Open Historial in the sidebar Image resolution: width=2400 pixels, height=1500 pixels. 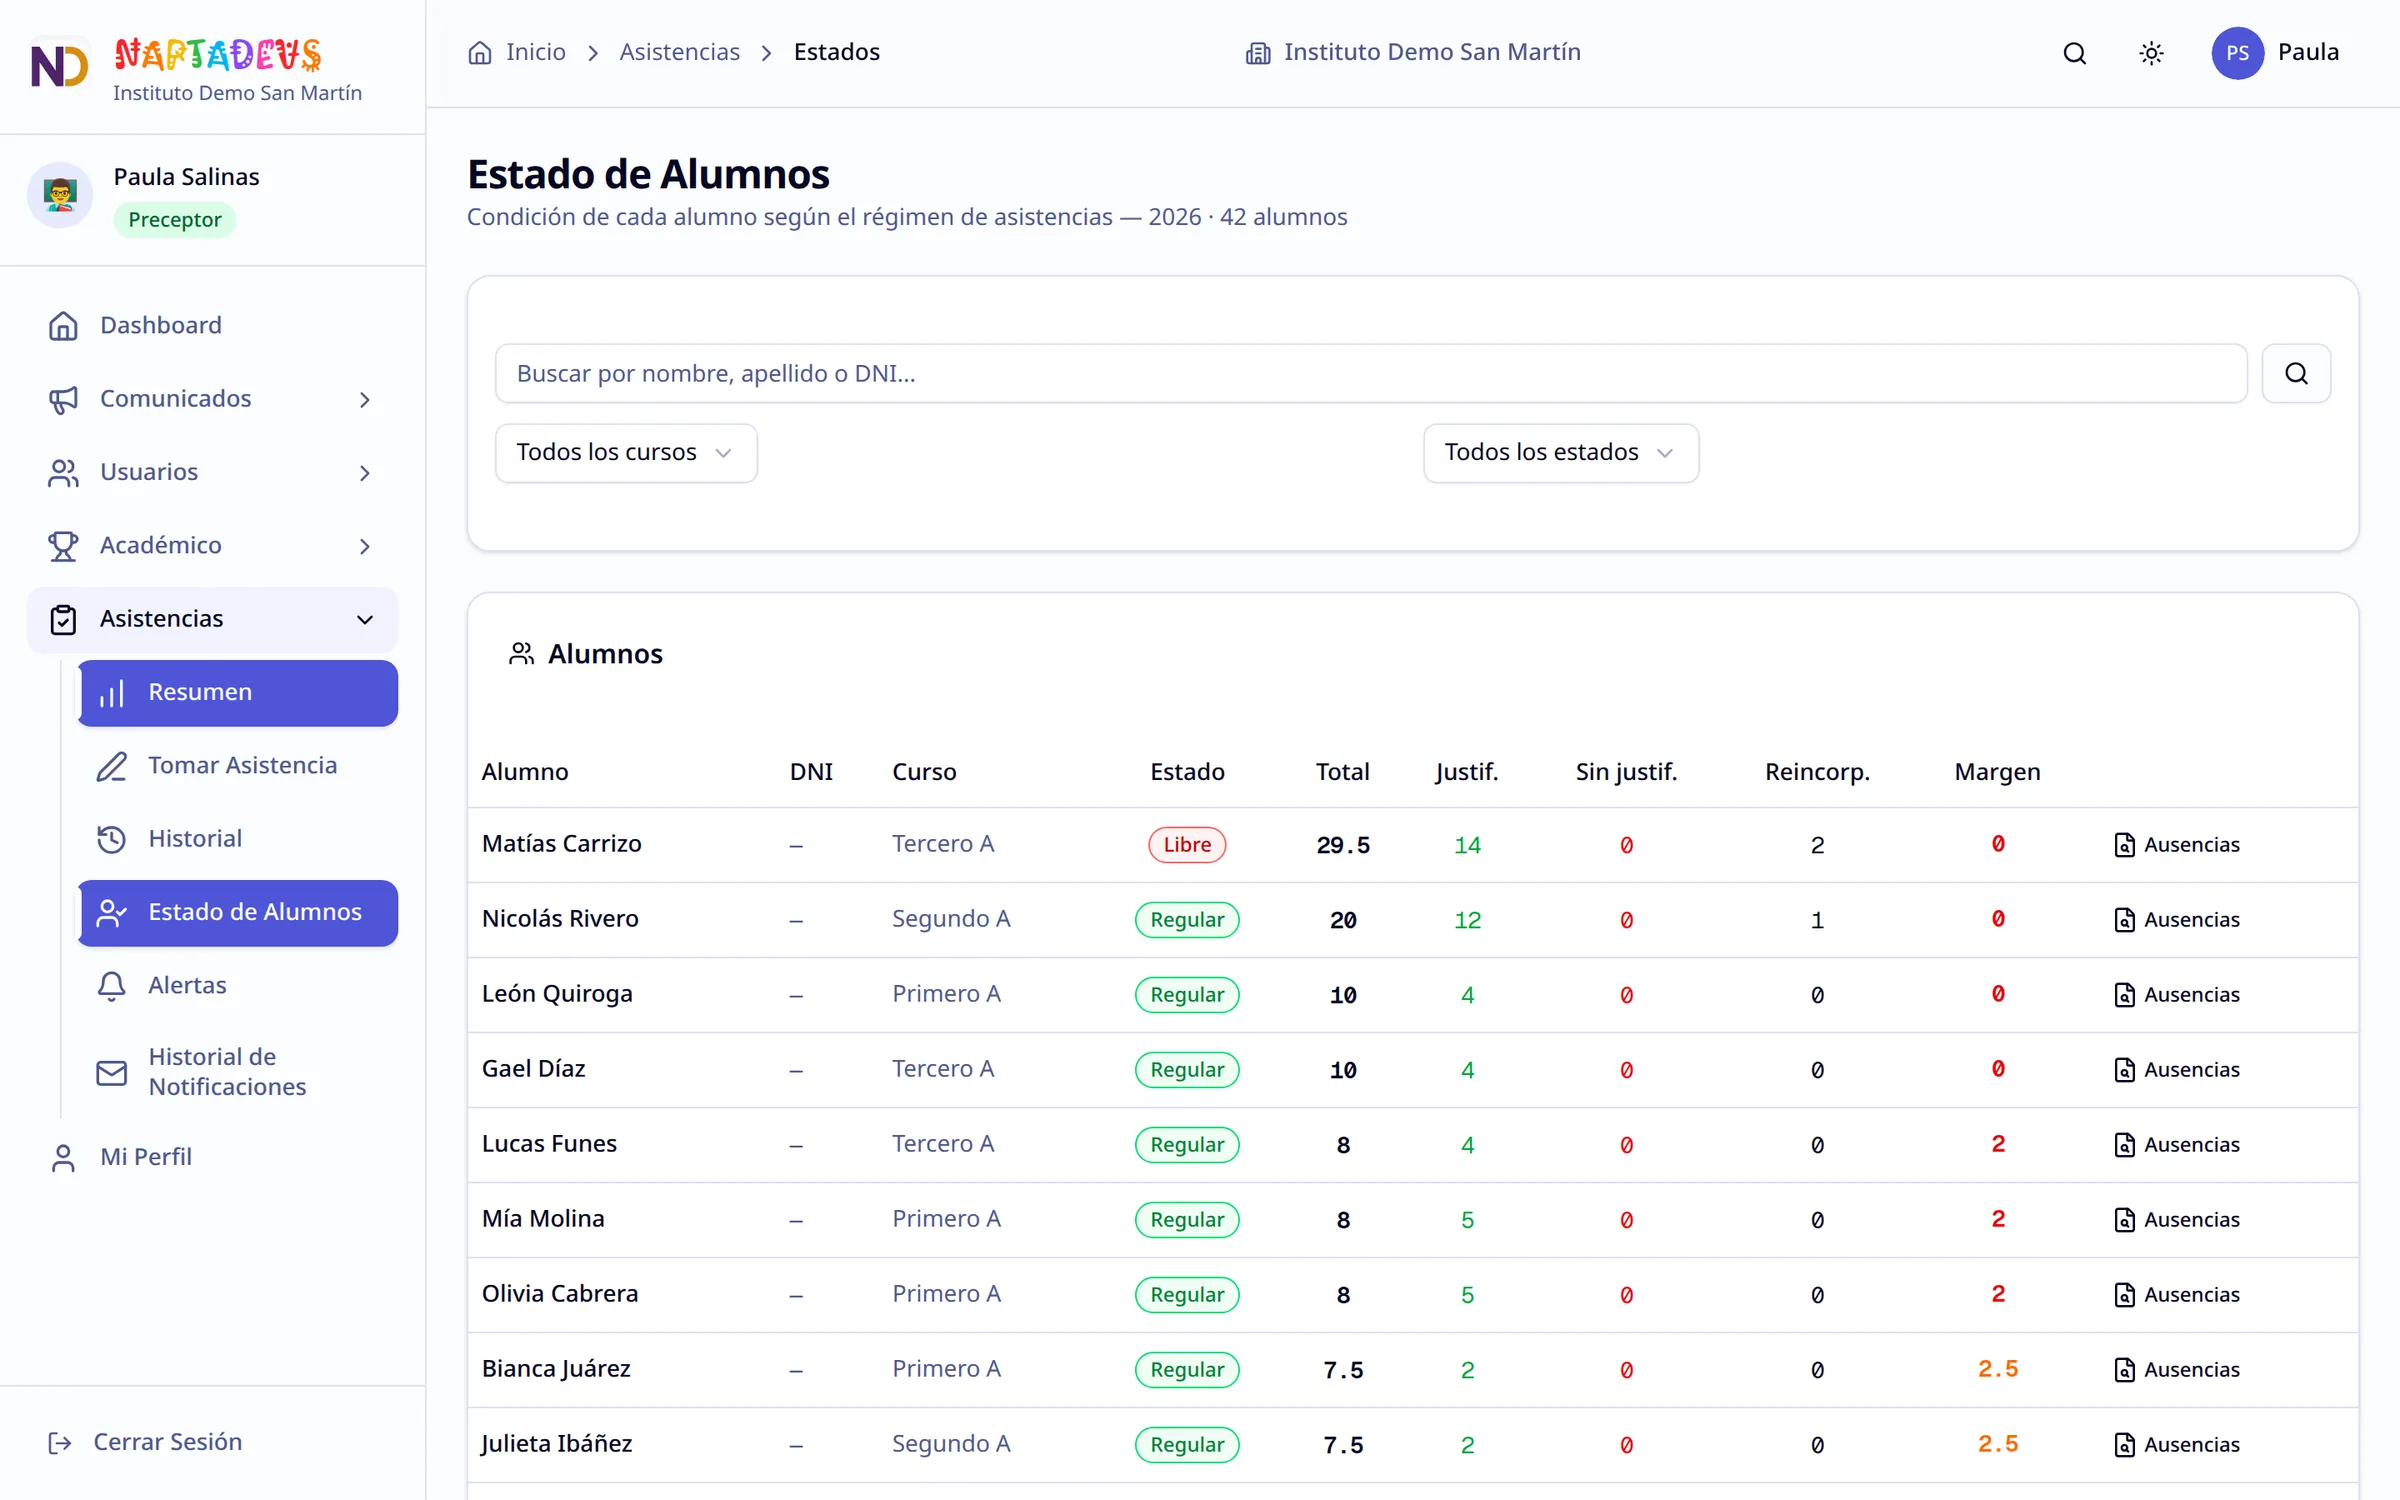tap(238, 839)
